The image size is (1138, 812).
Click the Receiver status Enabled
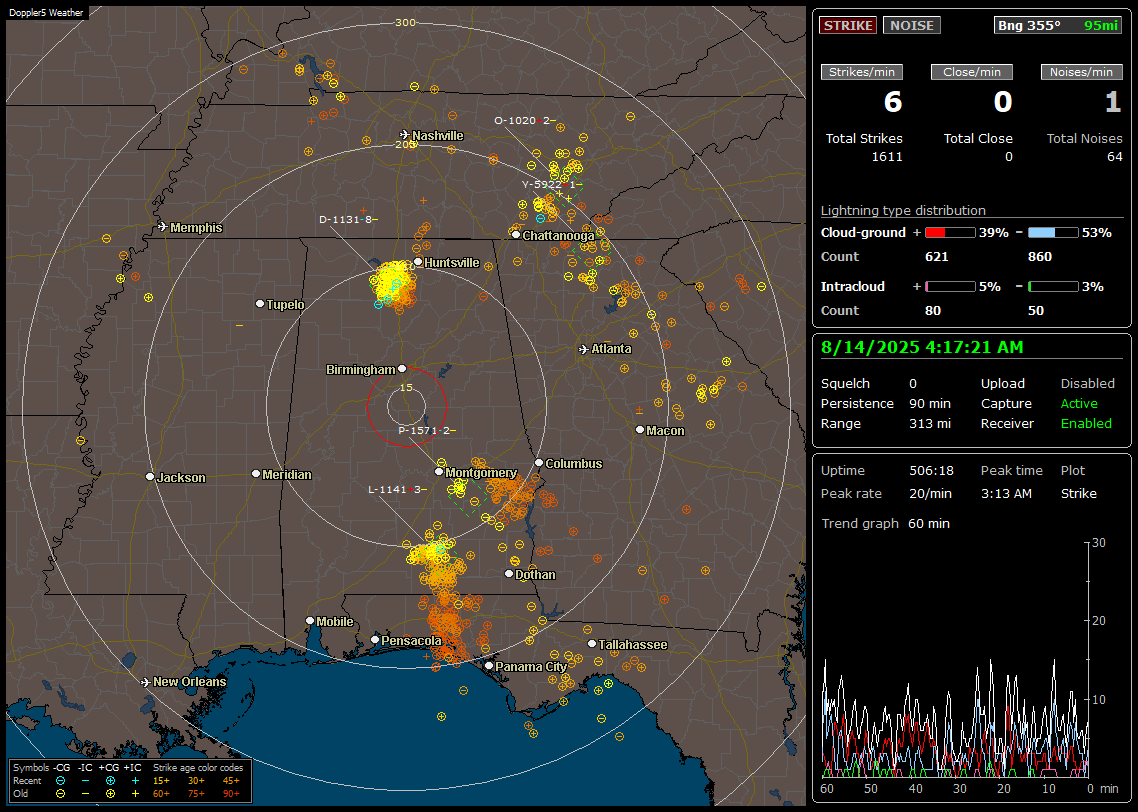1086,423
